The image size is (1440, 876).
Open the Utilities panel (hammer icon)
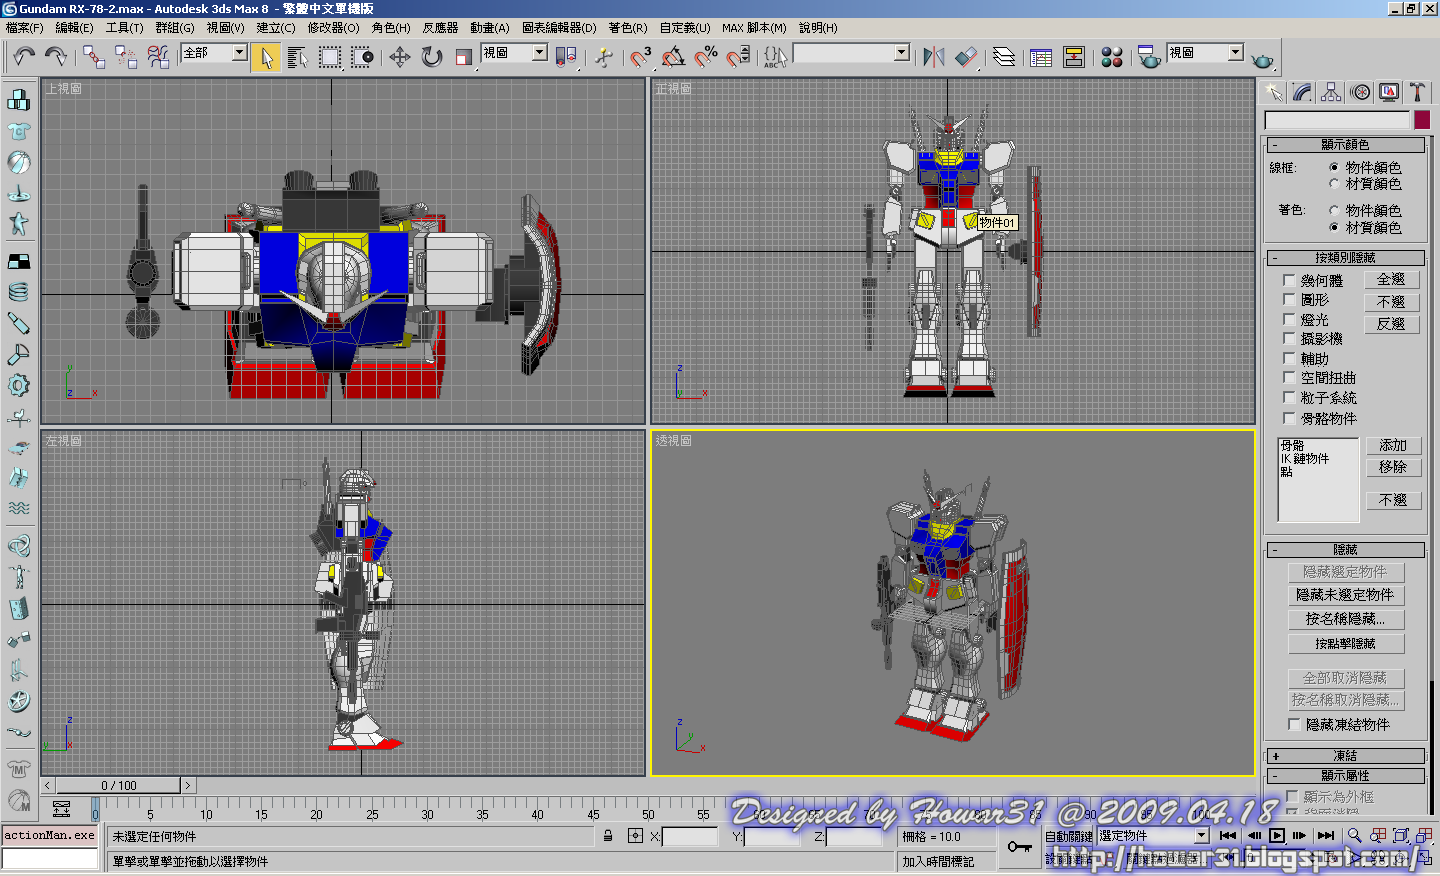tap(1417, 92)
